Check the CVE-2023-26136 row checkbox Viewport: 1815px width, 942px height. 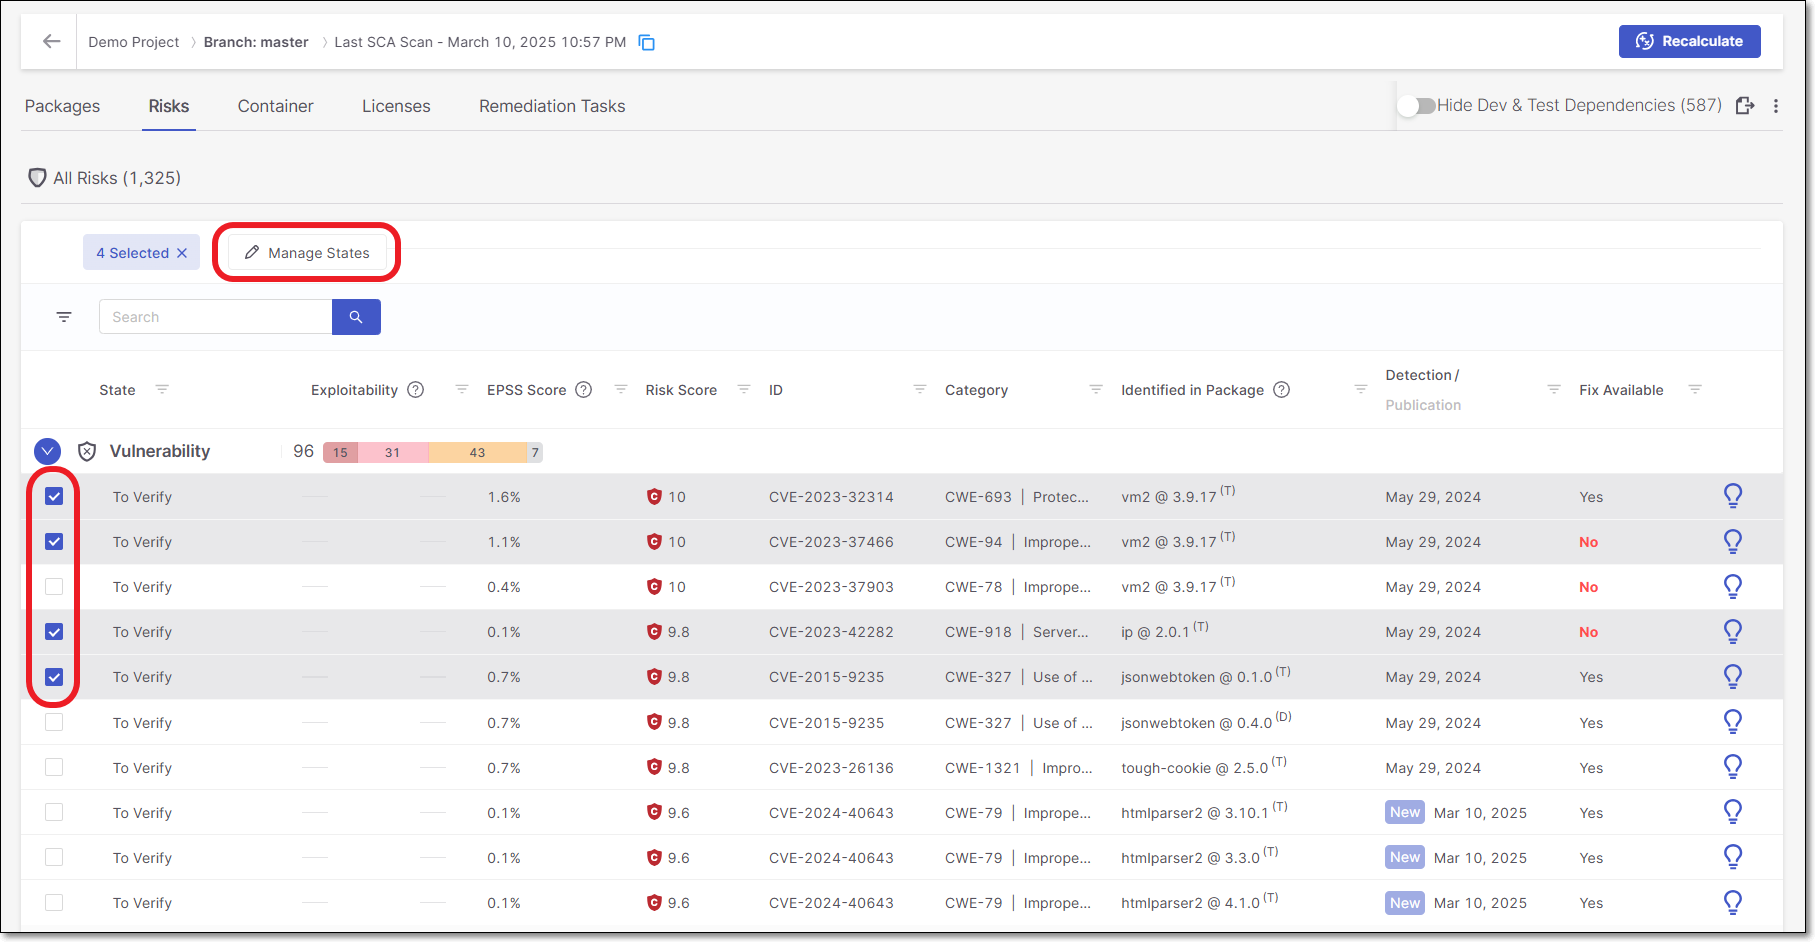(54, 767)
